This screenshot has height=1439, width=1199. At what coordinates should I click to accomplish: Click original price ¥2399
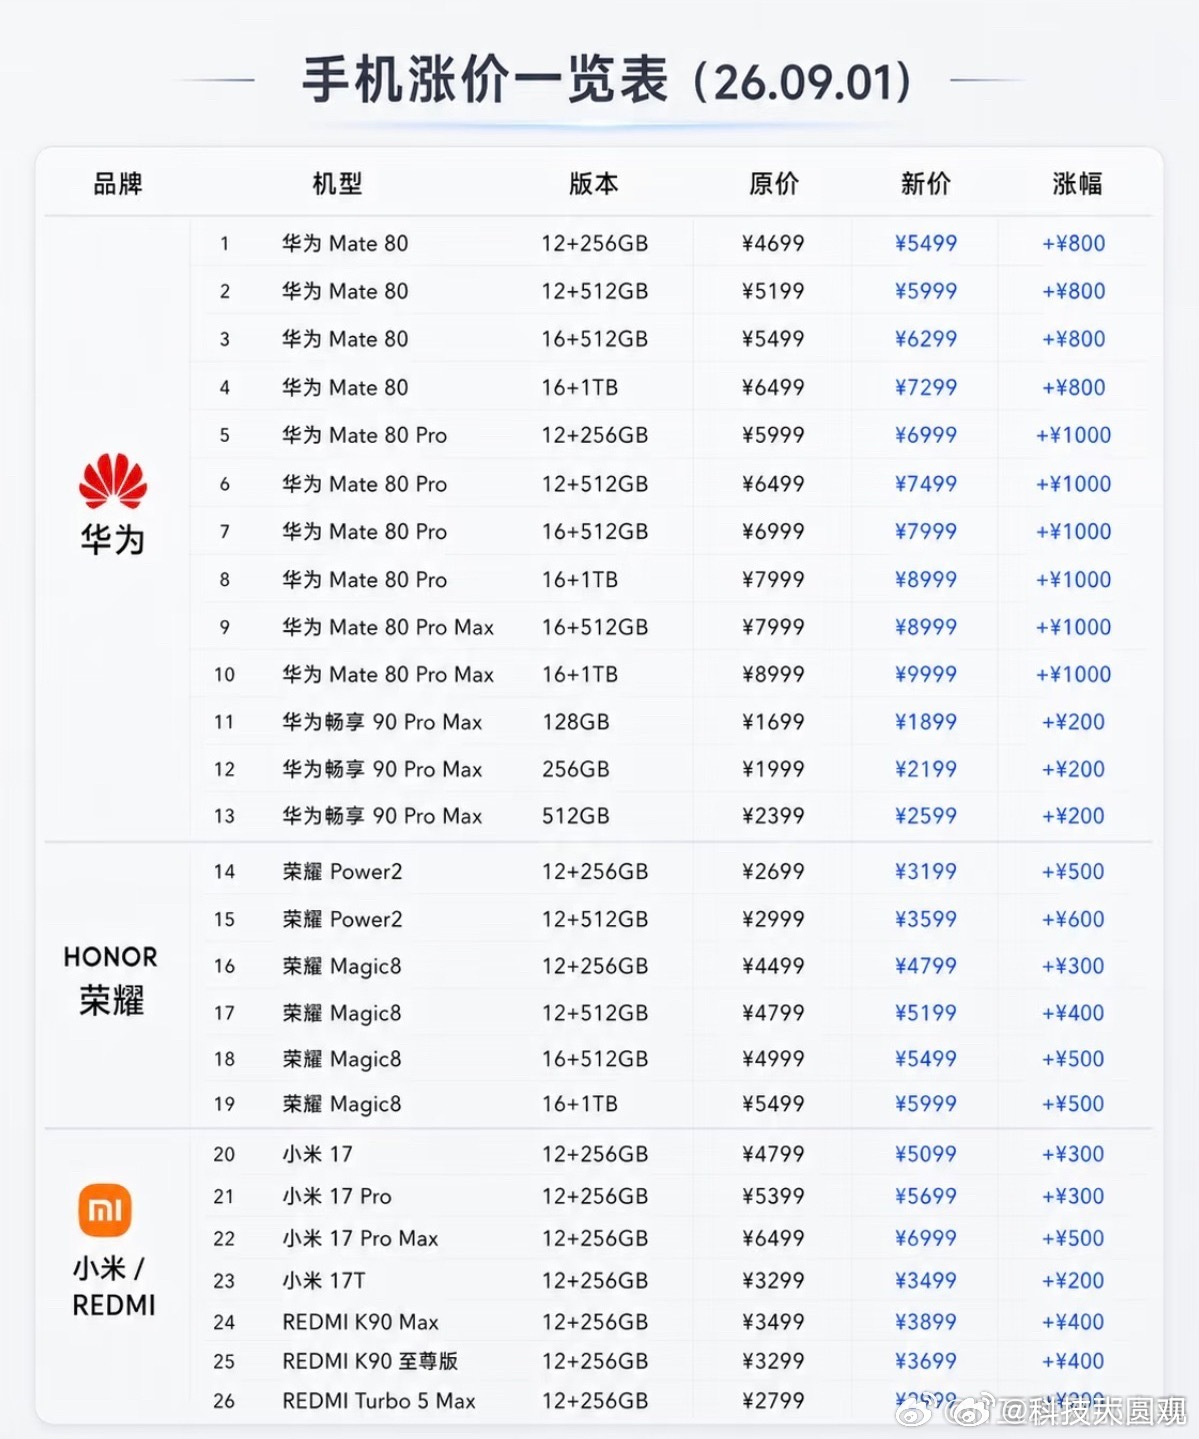tap(773, 816)
